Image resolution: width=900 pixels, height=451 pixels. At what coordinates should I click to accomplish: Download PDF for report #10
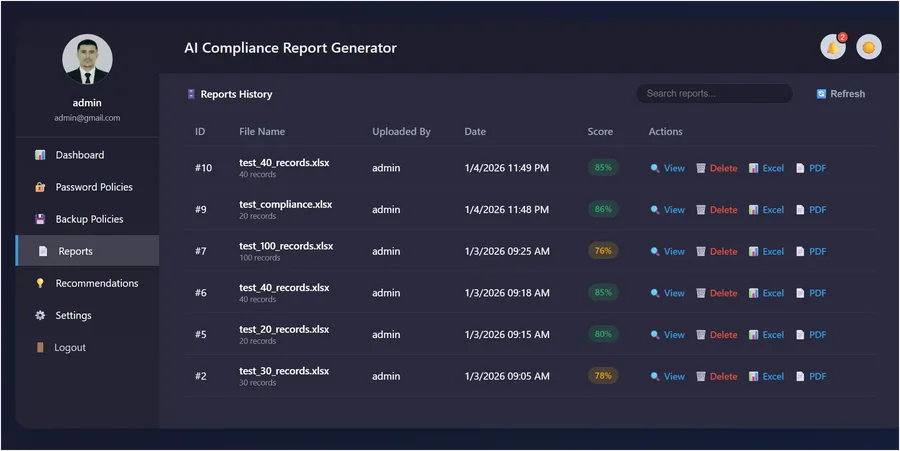(811, 168)
